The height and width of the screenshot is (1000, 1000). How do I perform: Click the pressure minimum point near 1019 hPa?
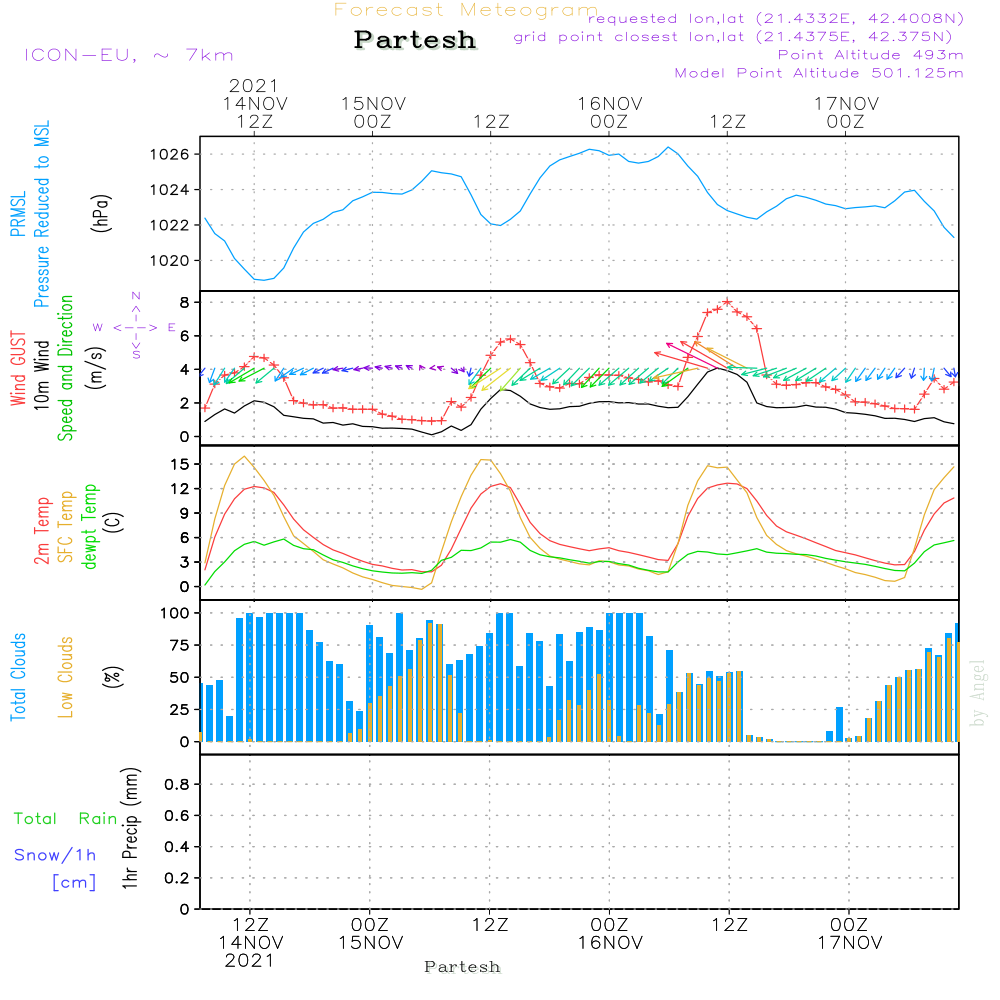tap(263, 280)
